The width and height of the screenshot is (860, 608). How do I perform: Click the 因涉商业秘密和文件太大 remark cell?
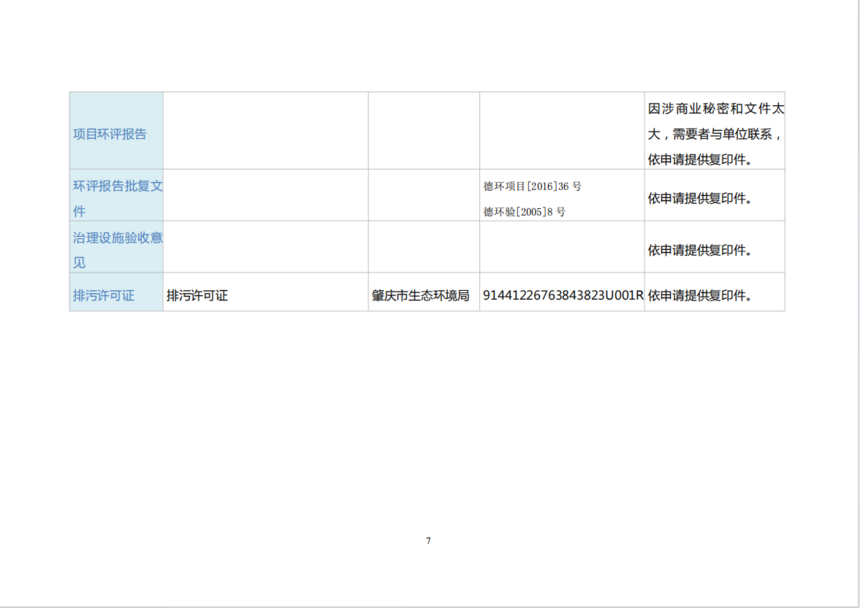pyautogui.click(x=714, y=133)
